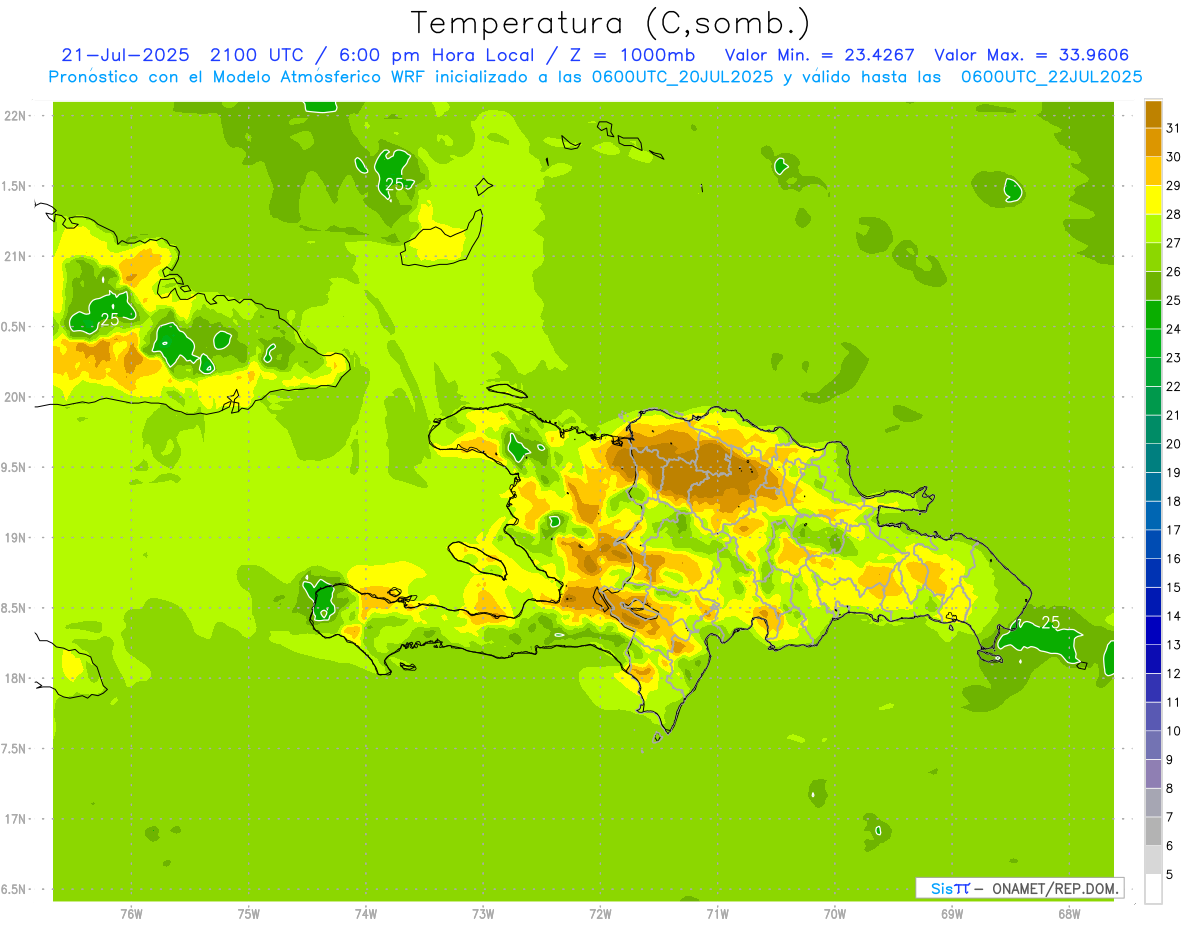Select the 'Valor Min. = 23.4267' value

[820, 55]
